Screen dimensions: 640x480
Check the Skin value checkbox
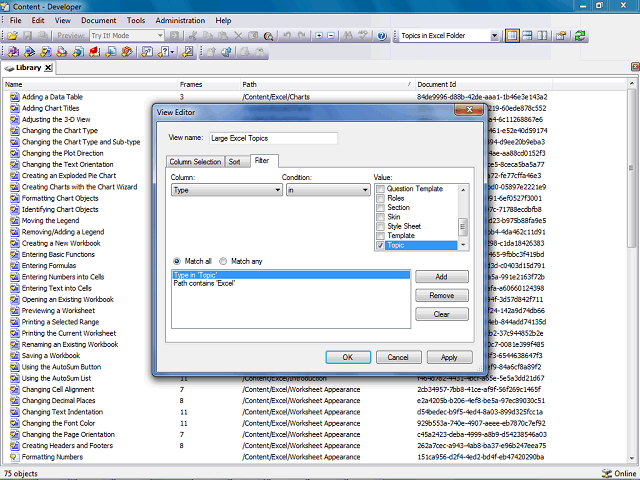pyautogui.click(x=380, y=217)
